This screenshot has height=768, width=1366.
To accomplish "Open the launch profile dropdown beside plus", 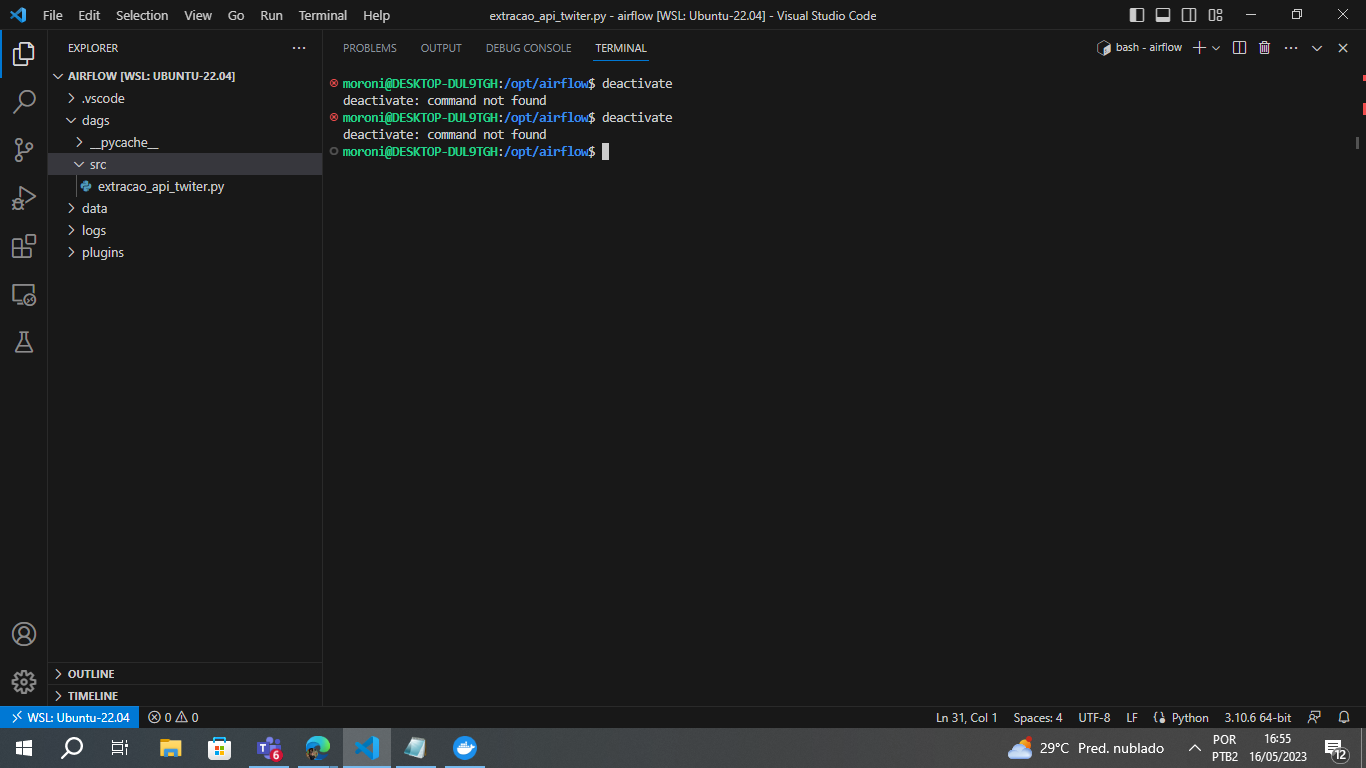I will pyautogui.click(x=1216, y=48).
